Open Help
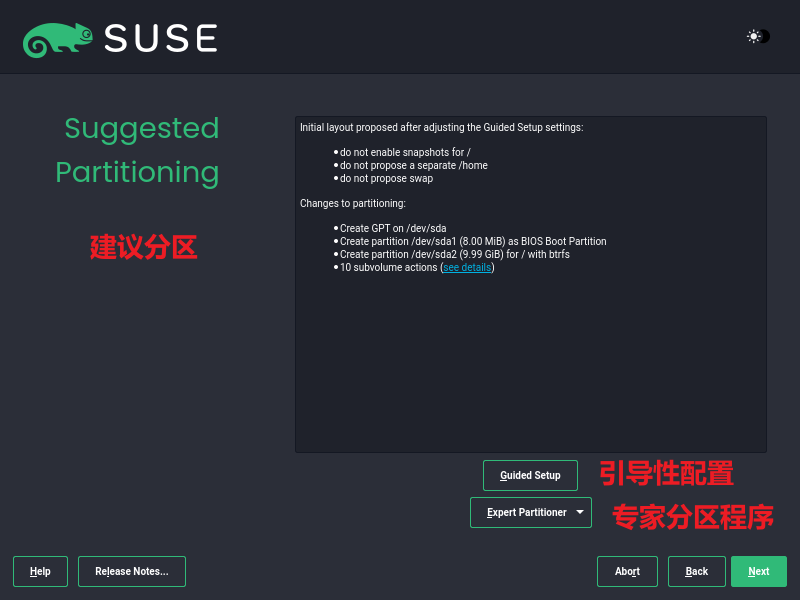 pyautogui.click(x=40, y=571)
